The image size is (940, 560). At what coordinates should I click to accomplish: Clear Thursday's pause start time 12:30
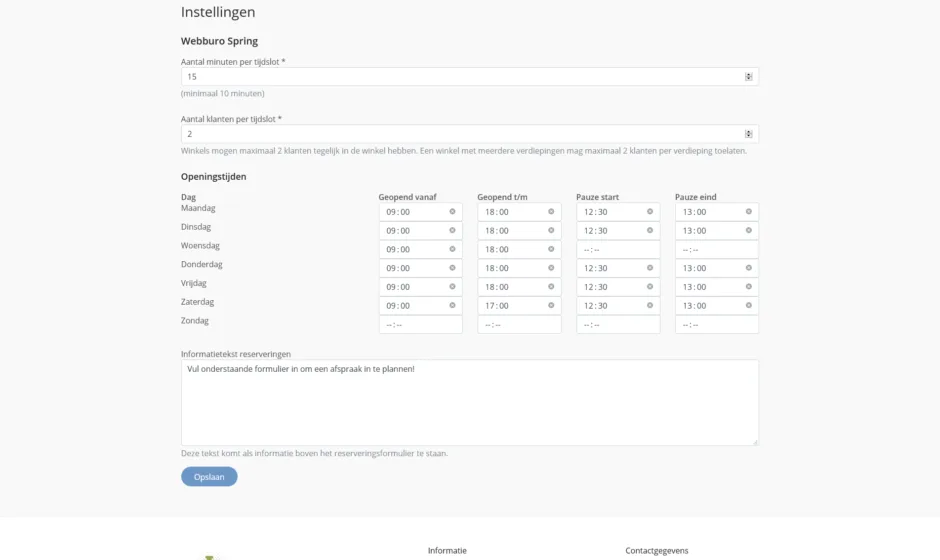(x=650, y=268)
